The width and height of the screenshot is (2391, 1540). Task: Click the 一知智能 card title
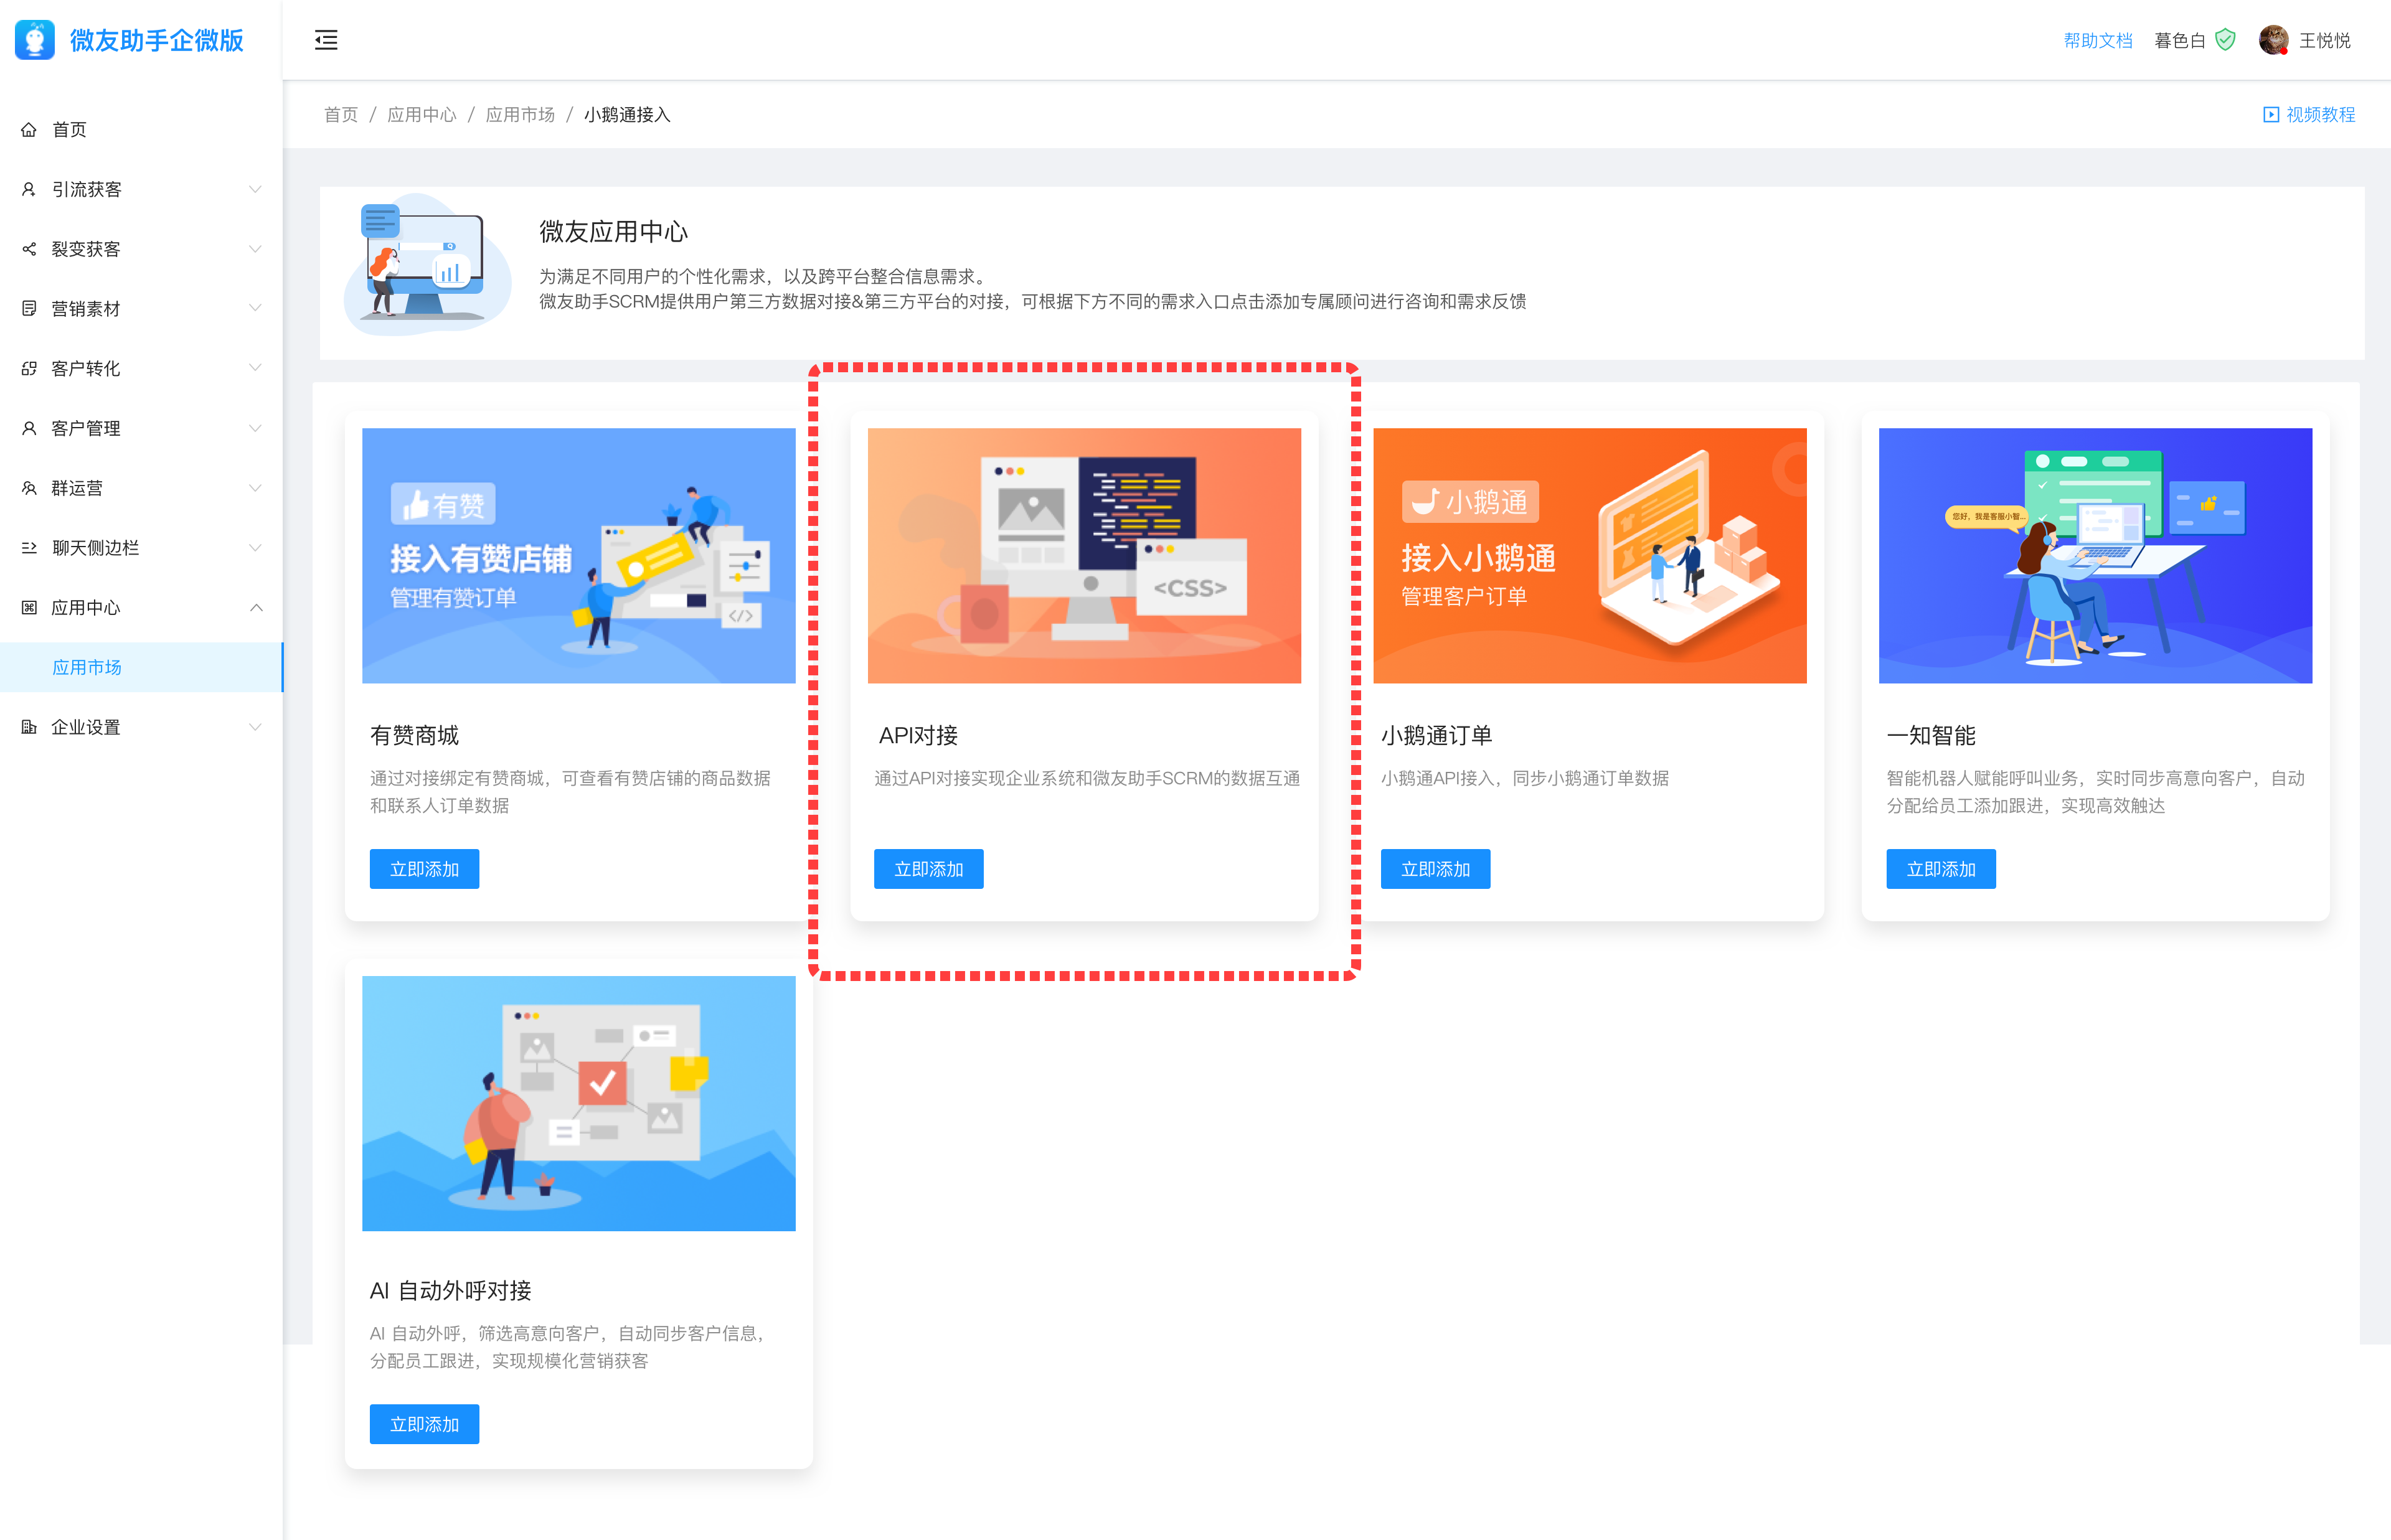pos(1930,735)
